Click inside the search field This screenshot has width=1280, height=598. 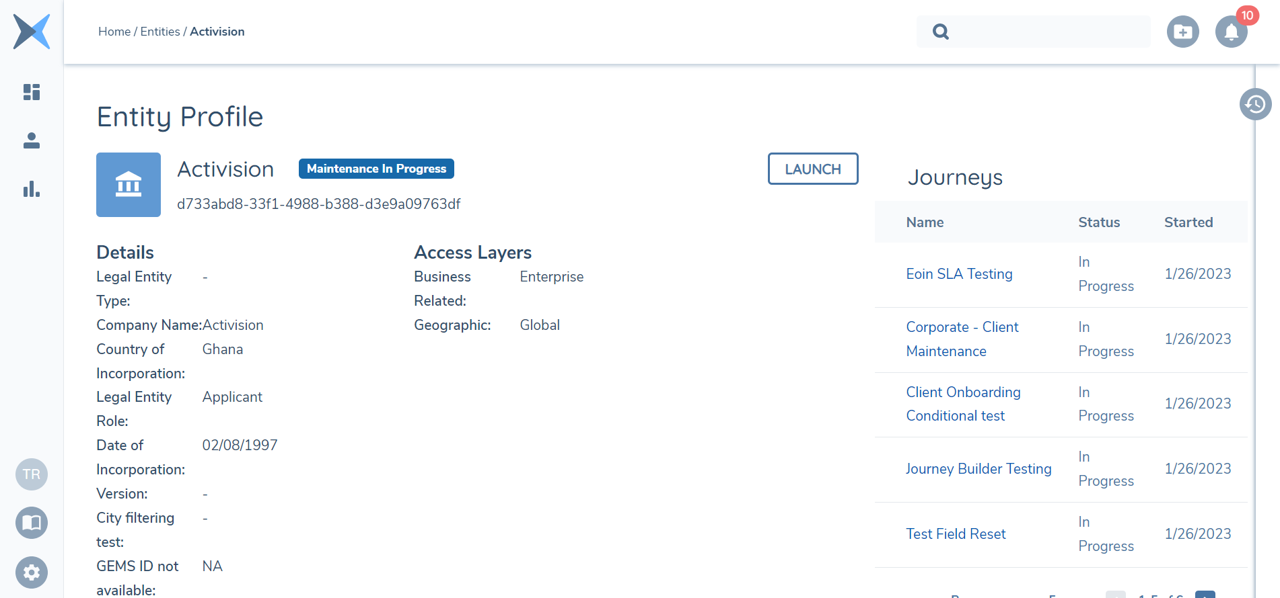coord(1045,32)
